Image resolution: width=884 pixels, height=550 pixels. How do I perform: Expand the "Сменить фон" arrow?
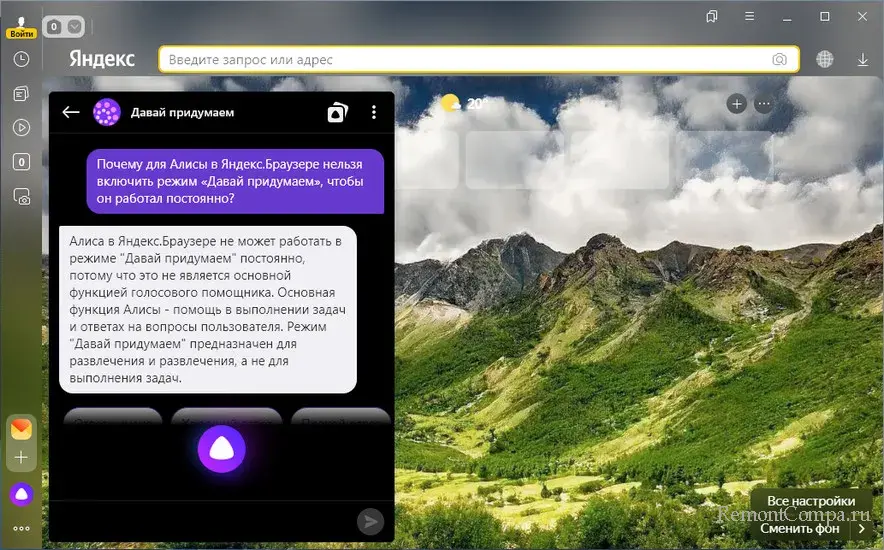click(860, 528)
